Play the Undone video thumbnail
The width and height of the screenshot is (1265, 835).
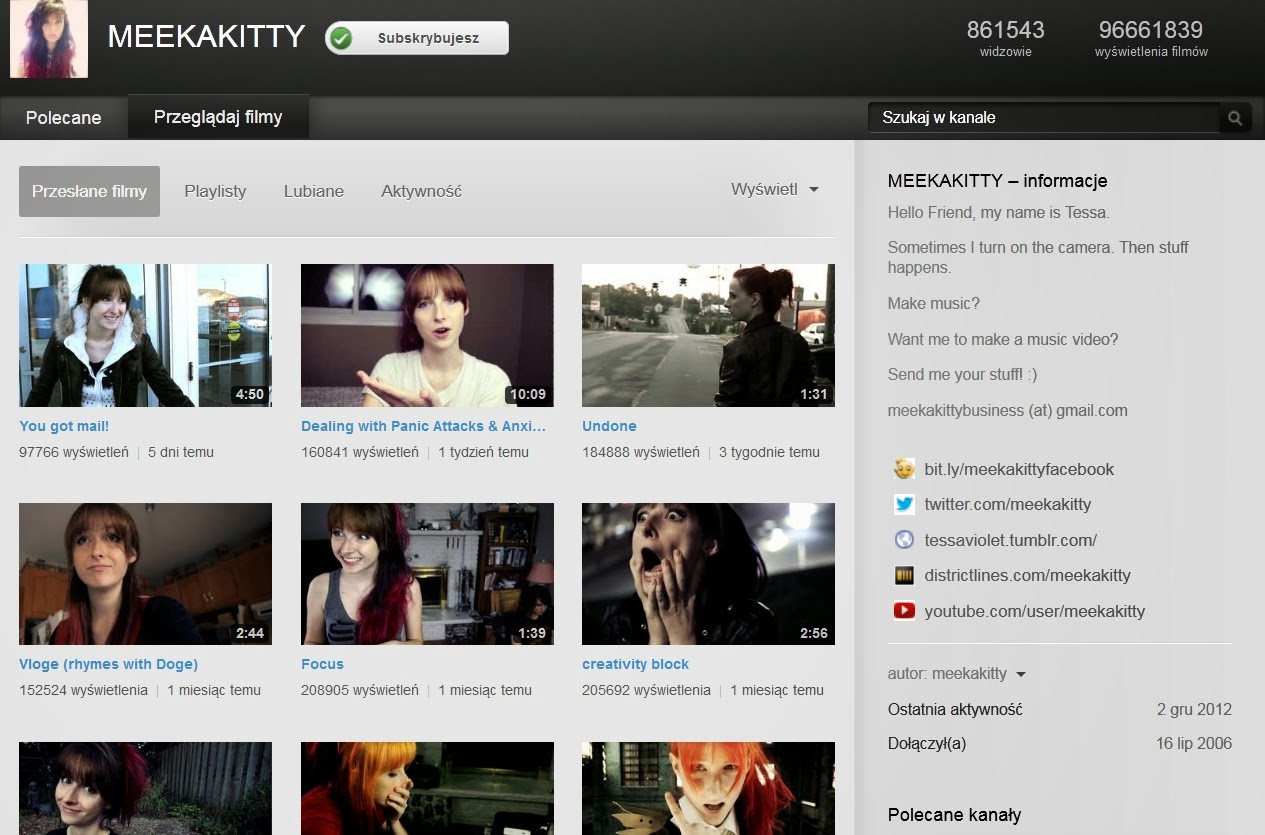pyautogui.click(x=708, y=335)
